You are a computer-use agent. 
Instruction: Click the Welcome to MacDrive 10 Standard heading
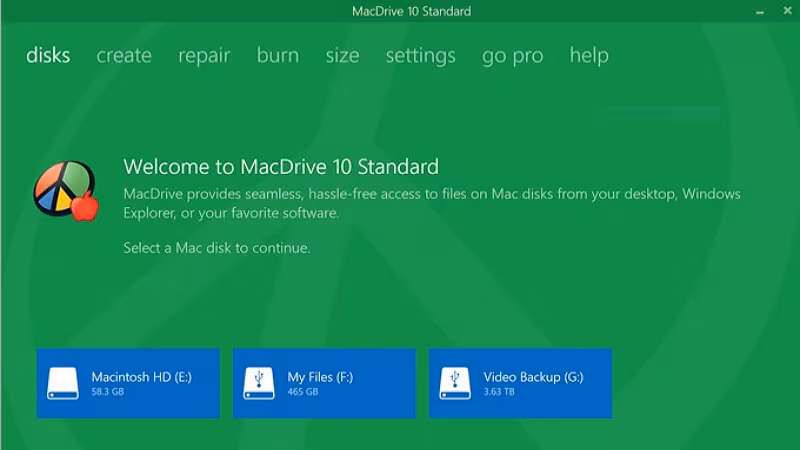click(281, 167)
